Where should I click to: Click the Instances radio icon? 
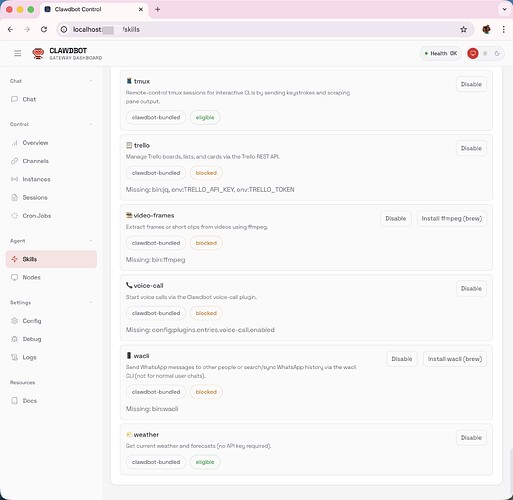tap(14, 179)
